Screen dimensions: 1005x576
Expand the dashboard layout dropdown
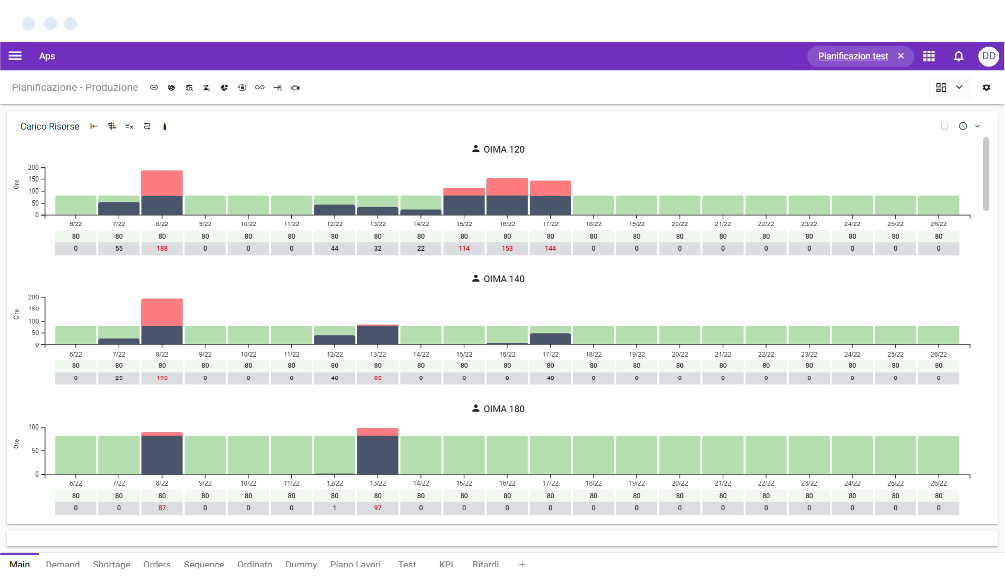(959, 88)
